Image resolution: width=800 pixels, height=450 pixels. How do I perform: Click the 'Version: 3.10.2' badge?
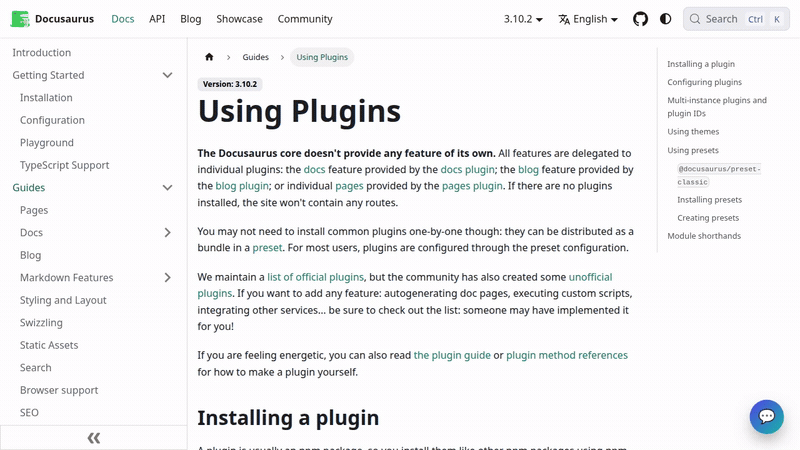tap(230, 84)
